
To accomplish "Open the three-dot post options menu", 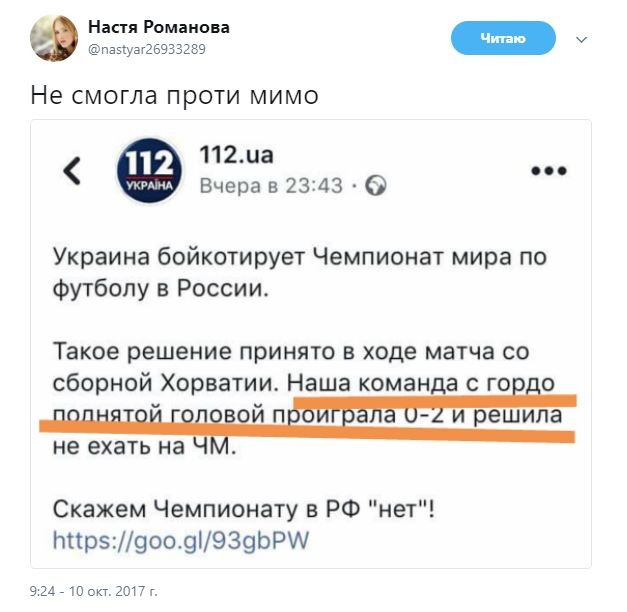I will [x=548, y=171].
